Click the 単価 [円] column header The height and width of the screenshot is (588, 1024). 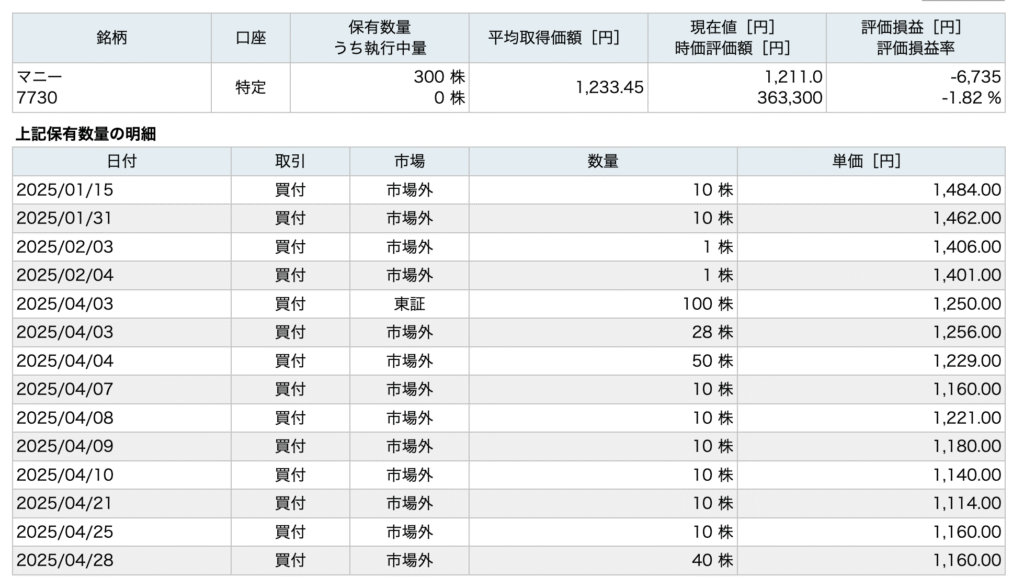(x=871, y=161)
